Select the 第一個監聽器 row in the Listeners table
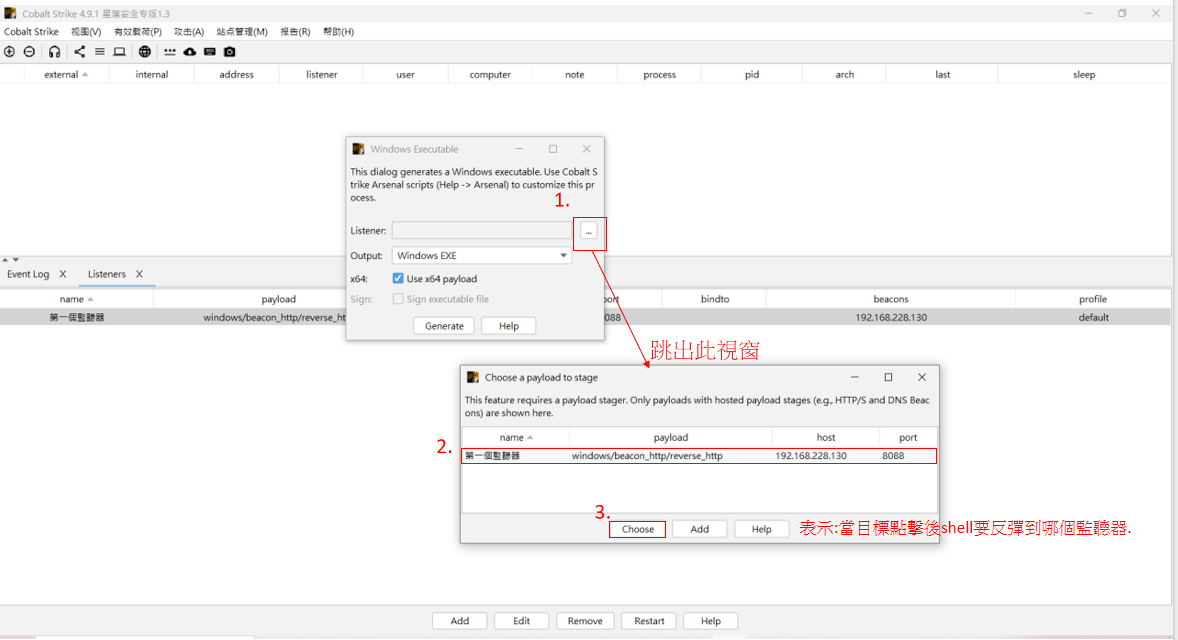Viewport: 1178px width, 640px height. [x=585, y=318]
